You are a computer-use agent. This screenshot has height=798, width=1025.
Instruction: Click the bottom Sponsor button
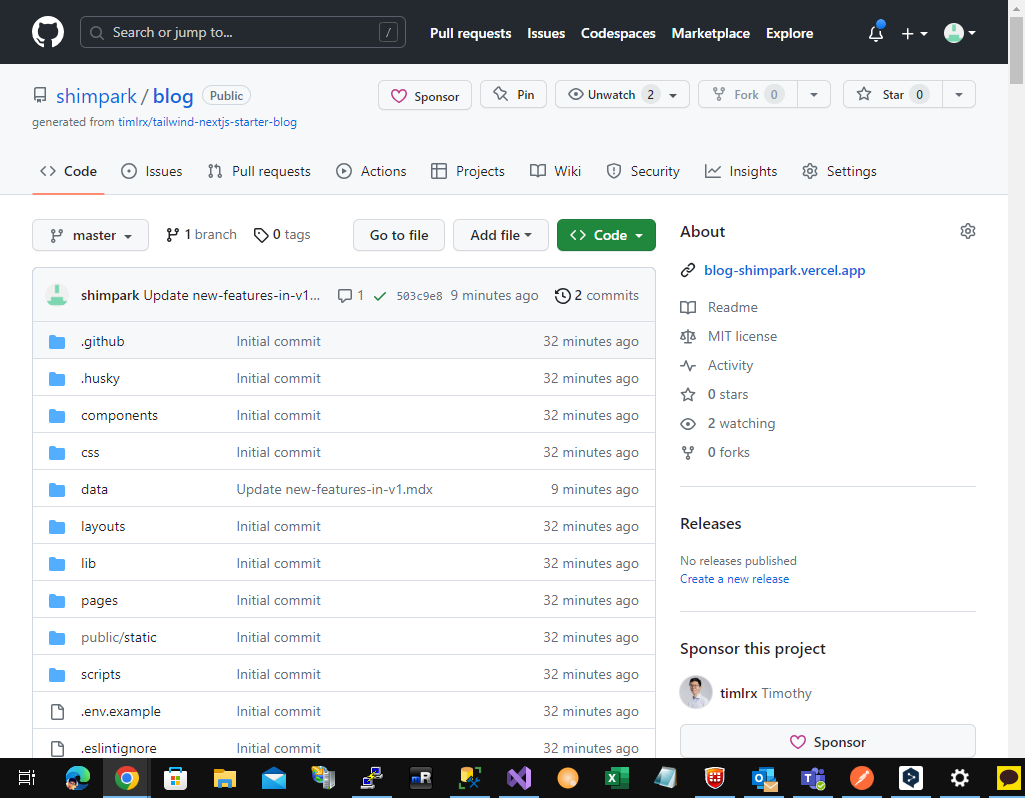point(828,742)
